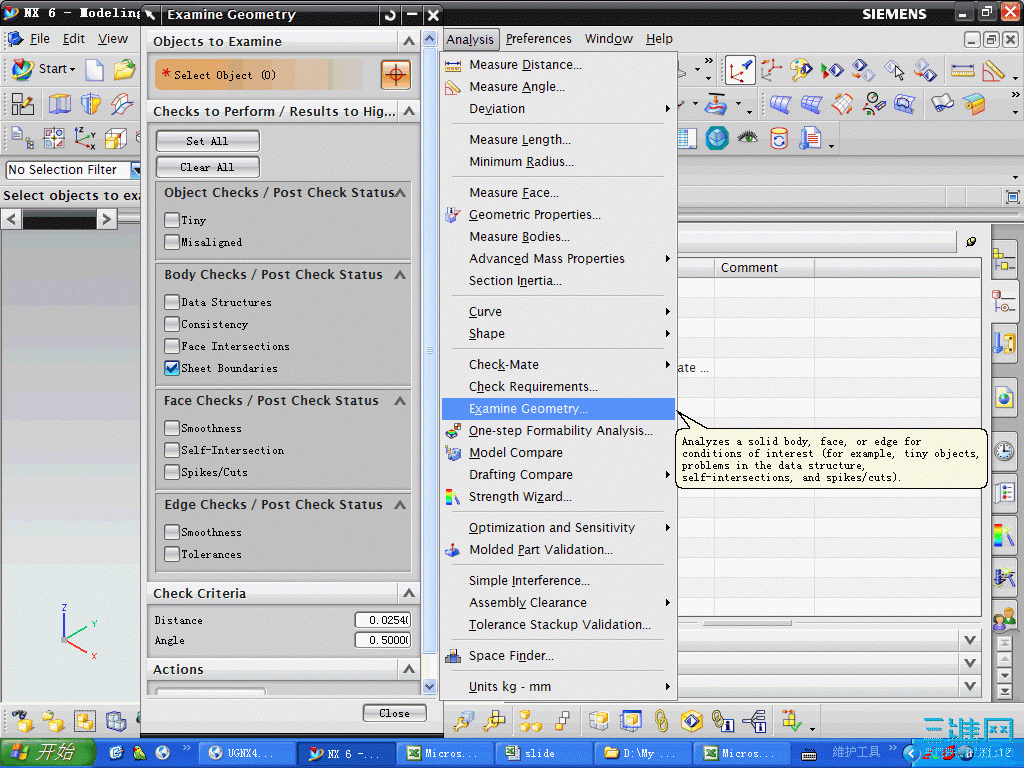Open the Start dropdown menu
1024x768 pixels.
[x=44, y=69]
